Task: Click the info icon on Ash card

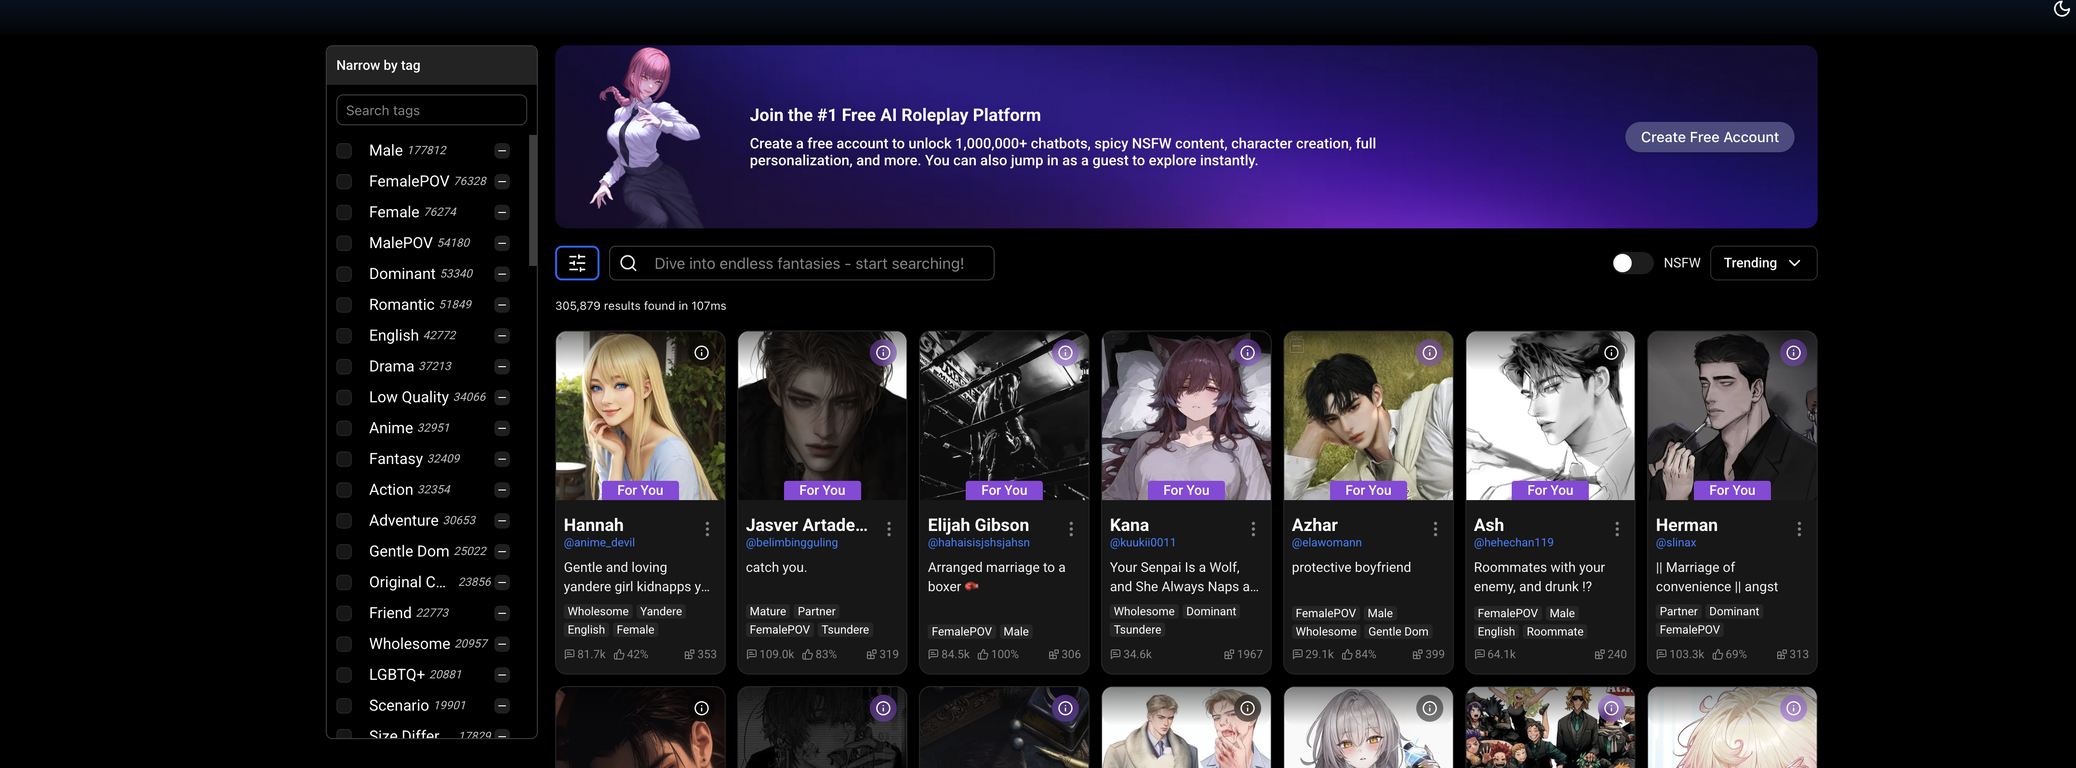Action: coord(1611,353)
